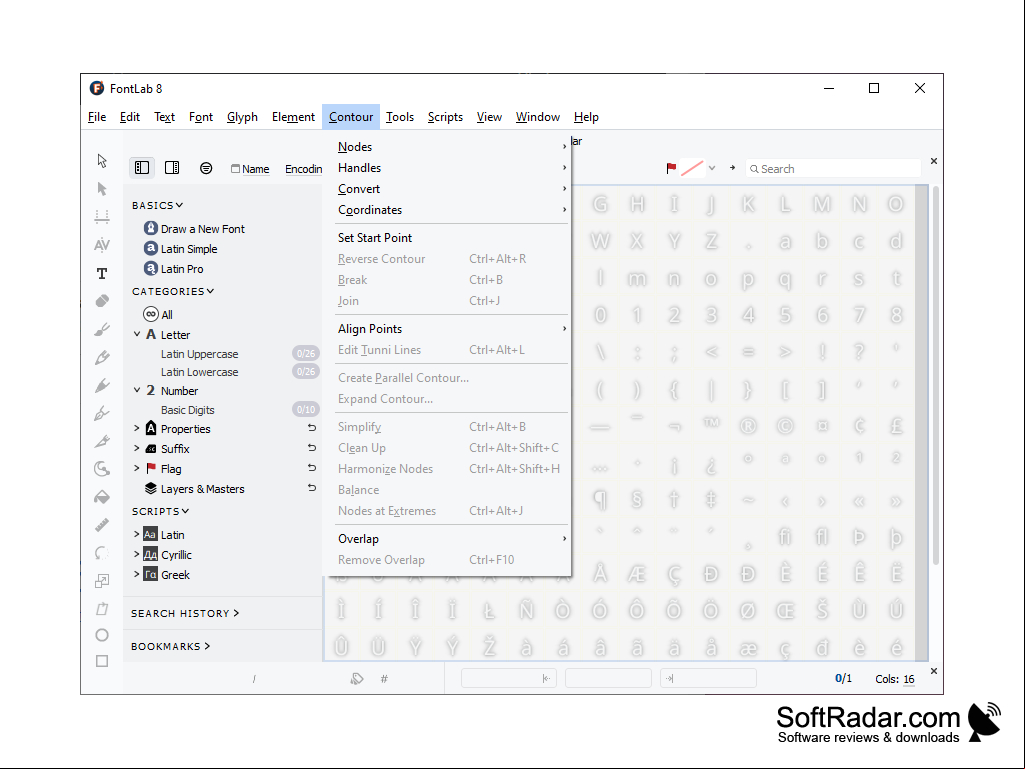1025x769 pixels.
Task: Select the Brush tool
Action: click(x=102, y=330)
